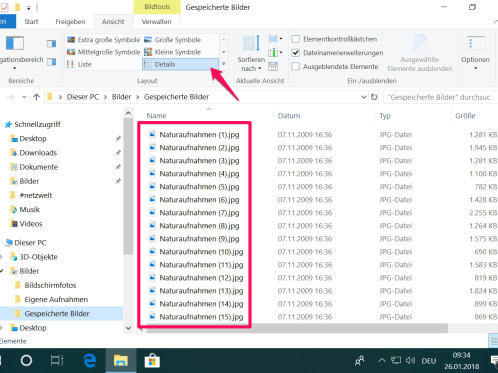Open the Verwalten ribbon tab

pos(156,22)
